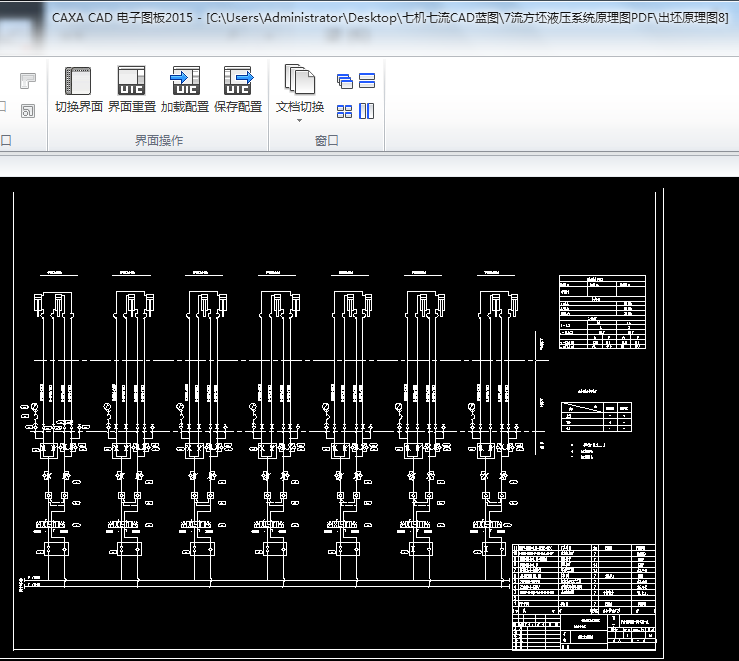Image resolution: width=739 pixels, height=661 pixels.
Task: Click the 界面操作 group label
Action: [x=158, y=141]
